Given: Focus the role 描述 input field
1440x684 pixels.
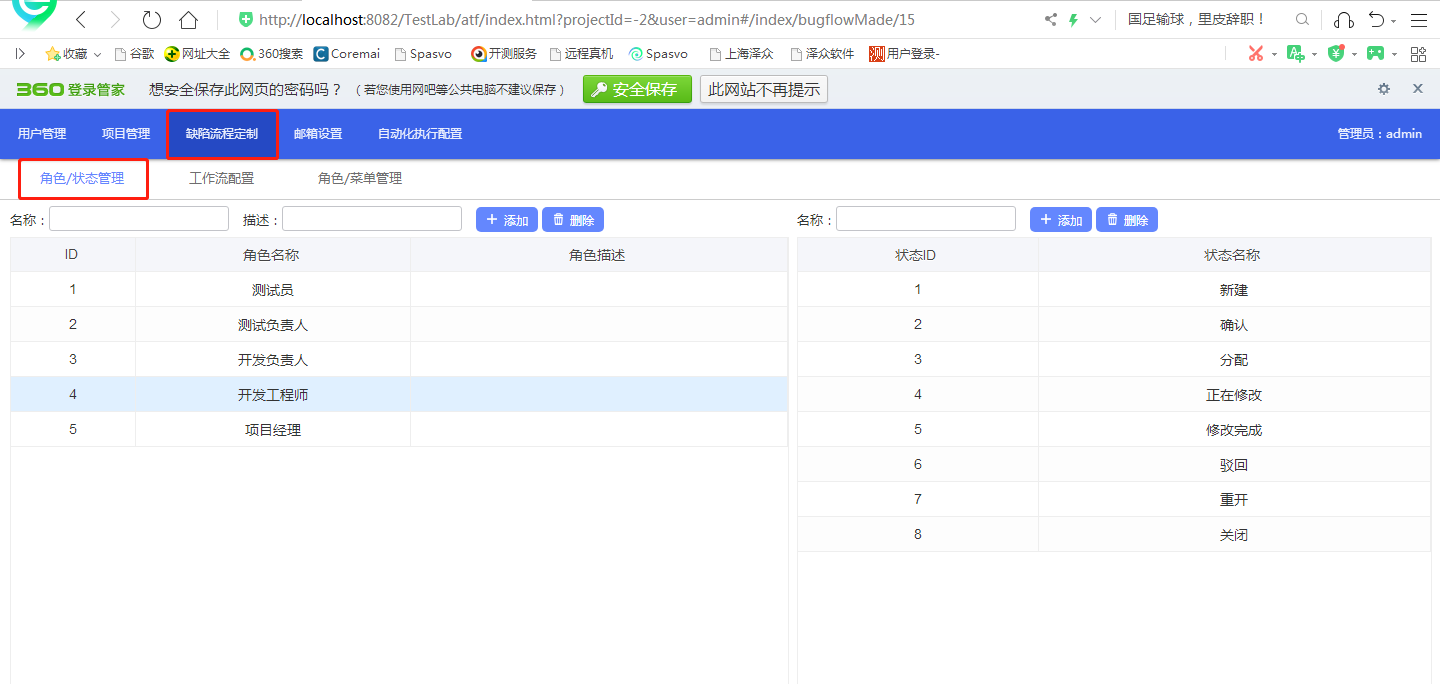Looking at the screenshot, I should [371, 219].
